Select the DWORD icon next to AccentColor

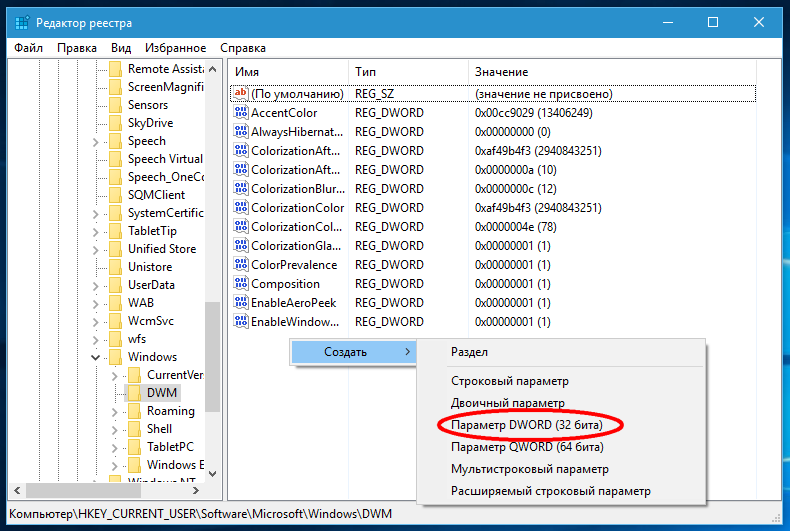[x=240, y=113]
